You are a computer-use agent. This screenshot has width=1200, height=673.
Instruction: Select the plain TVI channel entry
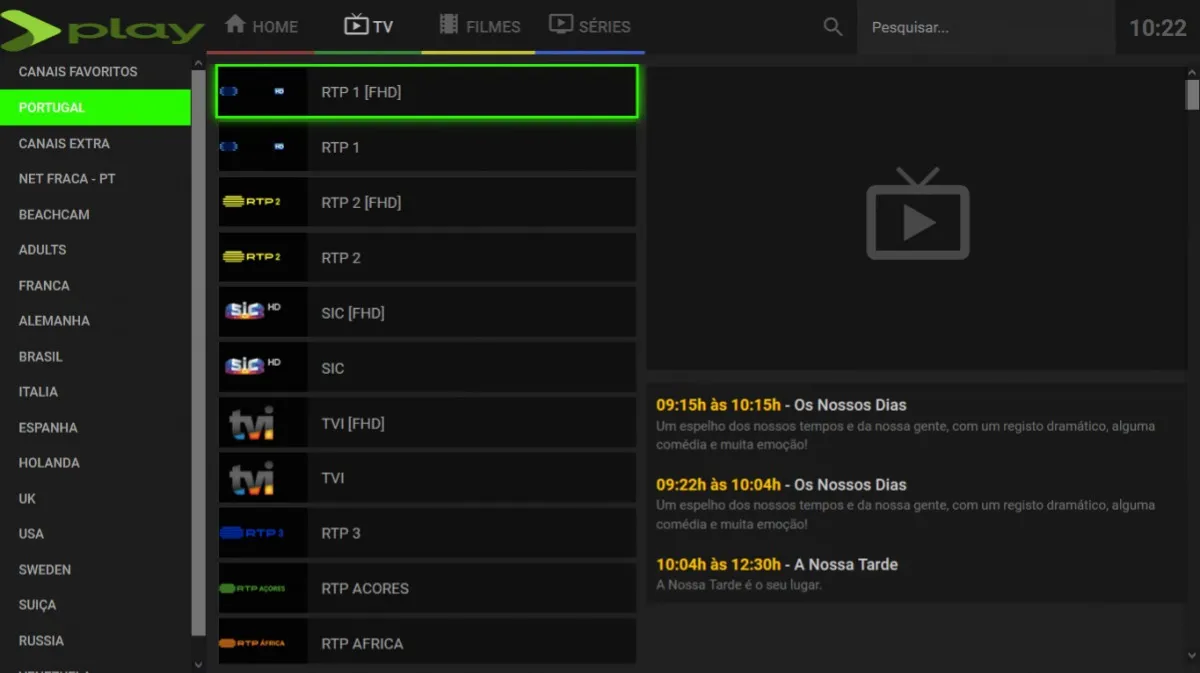point(426,478)
